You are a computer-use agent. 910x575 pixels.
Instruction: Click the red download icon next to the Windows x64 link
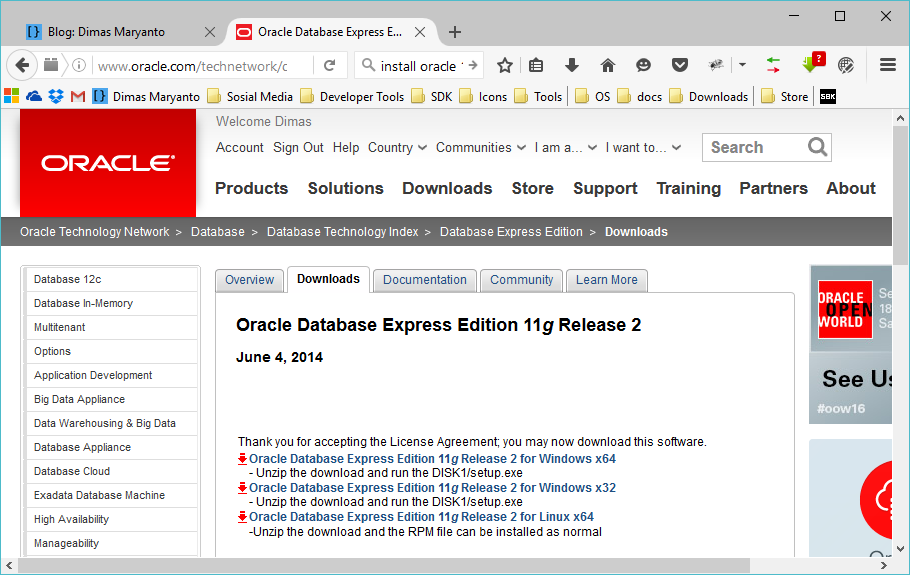click(243, 459)
